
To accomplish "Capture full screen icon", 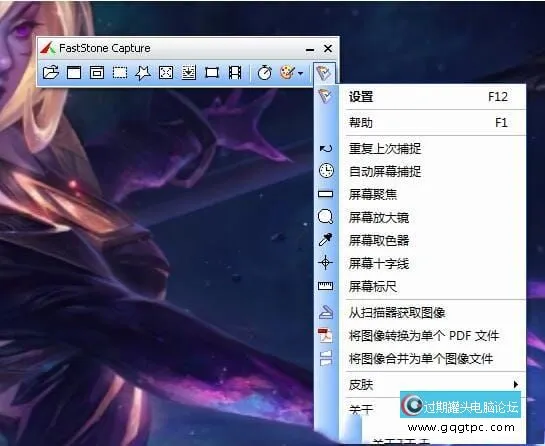I will [x=166, y=73].
